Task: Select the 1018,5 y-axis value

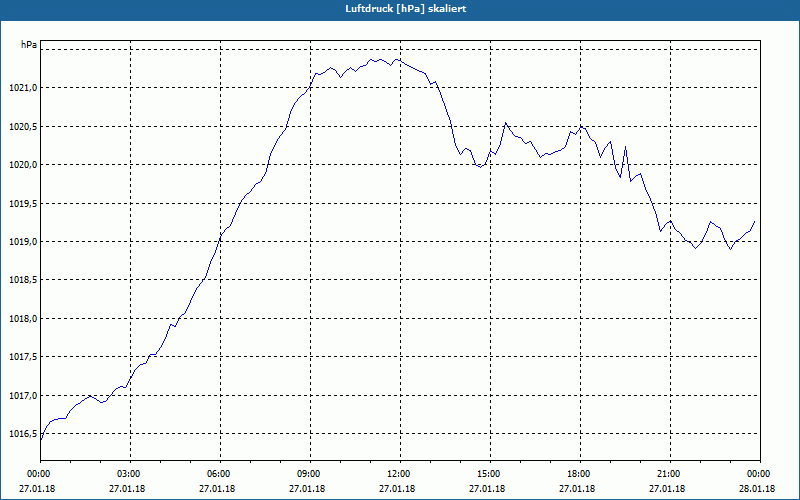Action: point(23,280)
